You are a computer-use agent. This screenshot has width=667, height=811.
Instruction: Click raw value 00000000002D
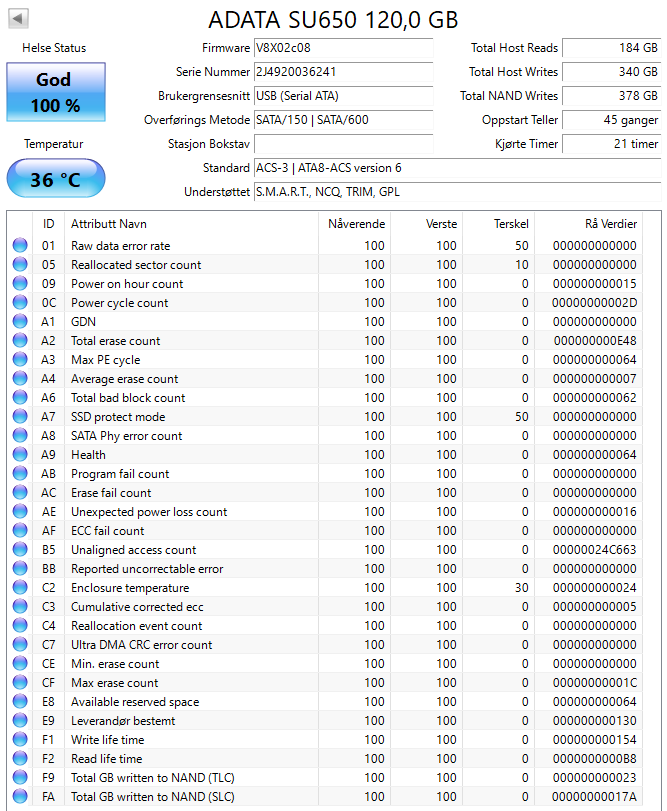[595, 303]
